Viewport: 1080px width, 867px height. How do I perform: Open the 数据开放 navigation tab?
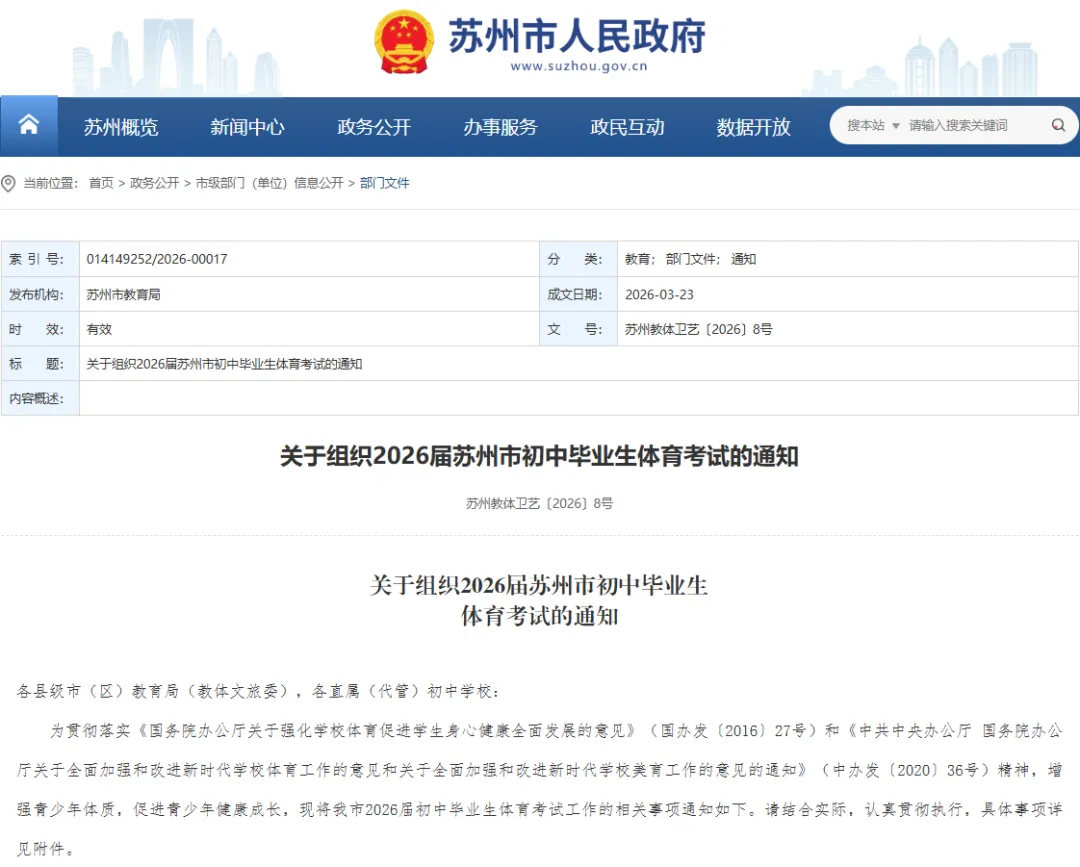753,127
